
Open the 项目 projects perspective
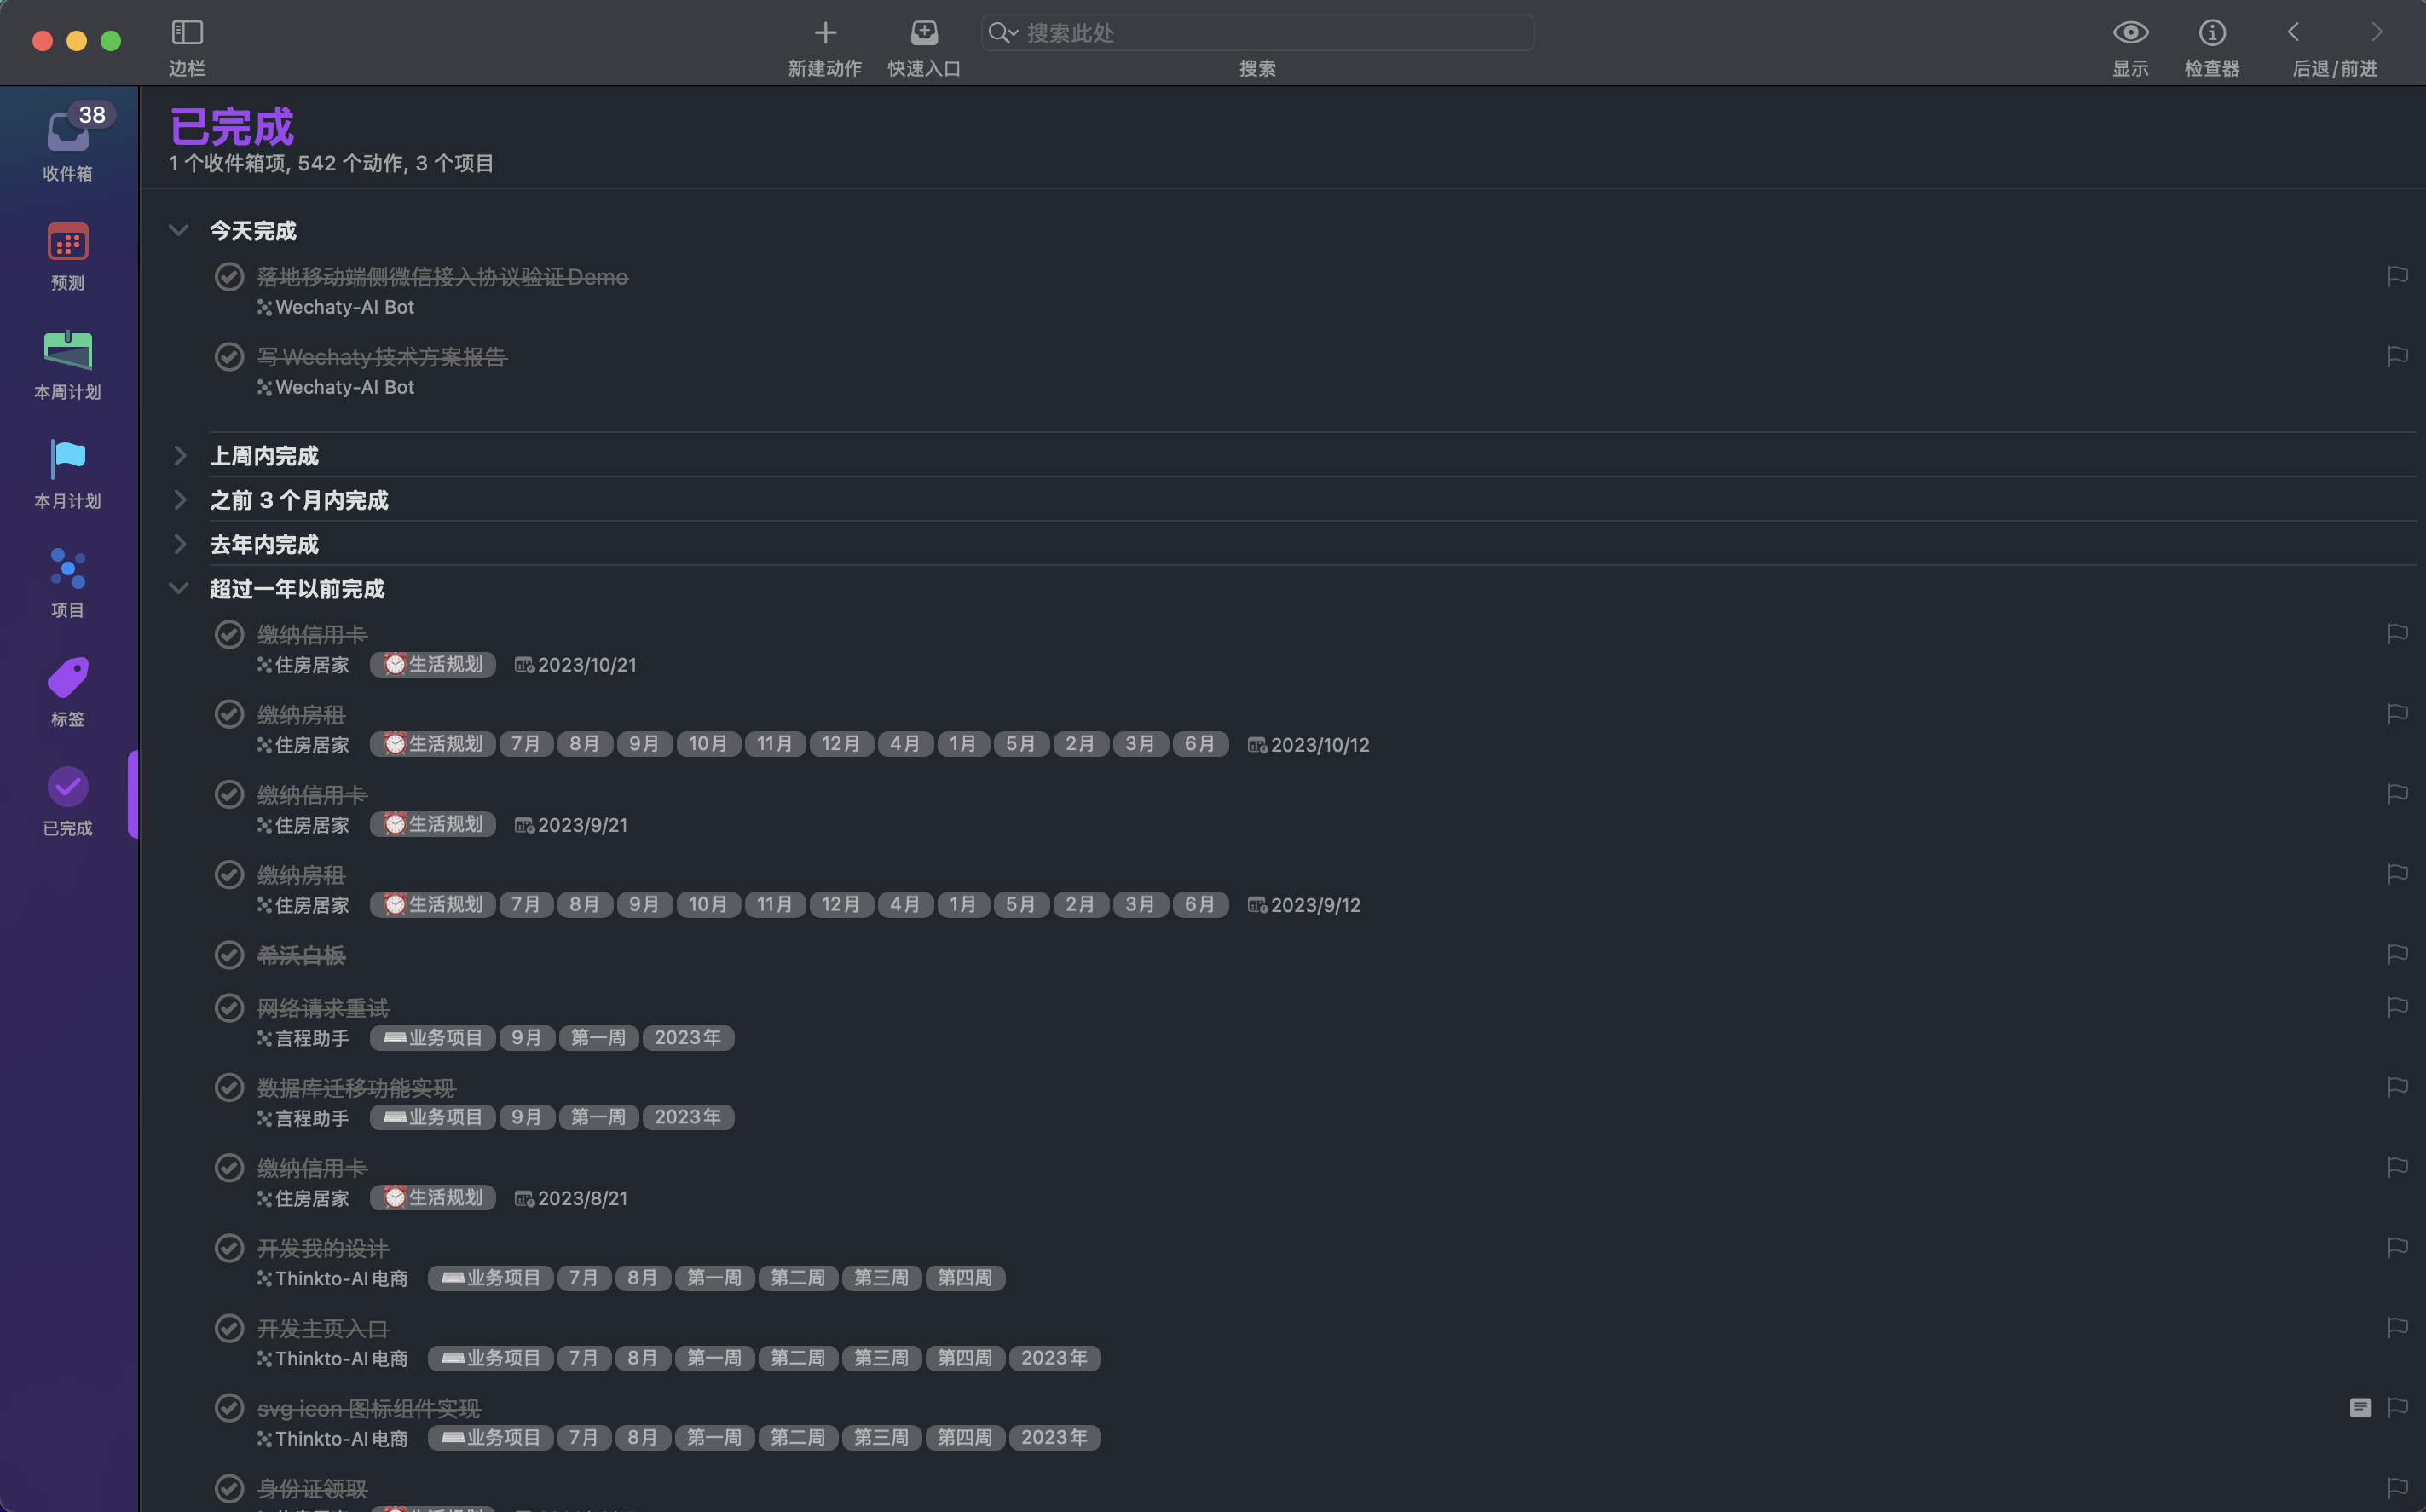pyautogui.click(x=68, y=583)
